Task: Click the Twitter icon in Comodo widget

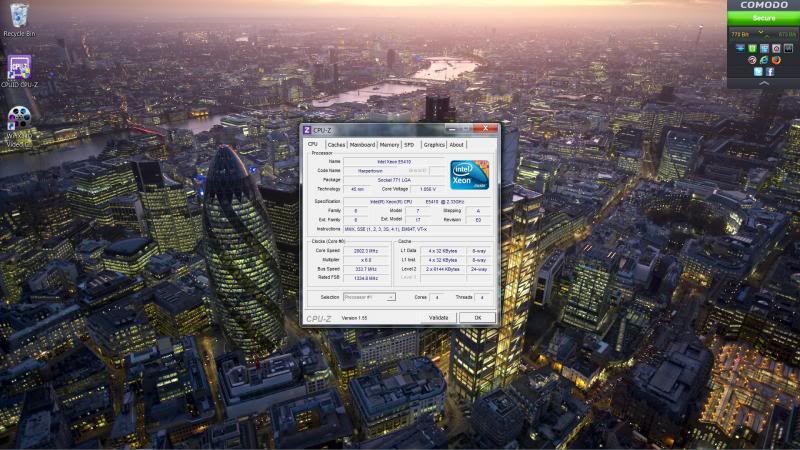Action: (757, 72)
